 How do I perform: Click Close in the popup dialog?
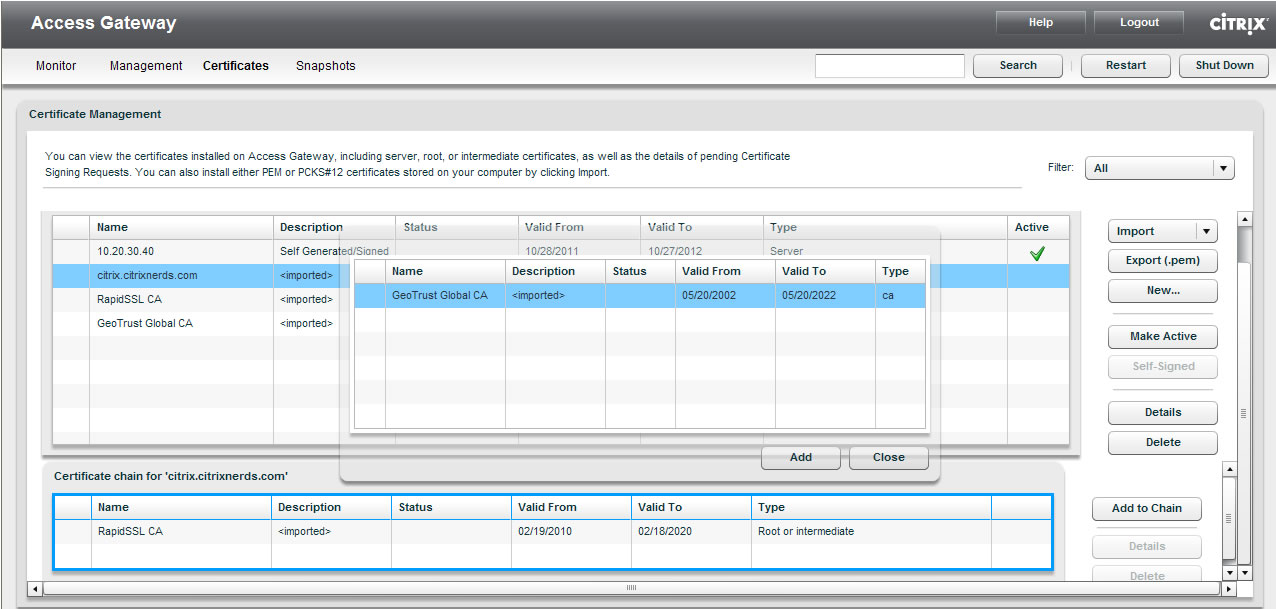coord(889,458)
